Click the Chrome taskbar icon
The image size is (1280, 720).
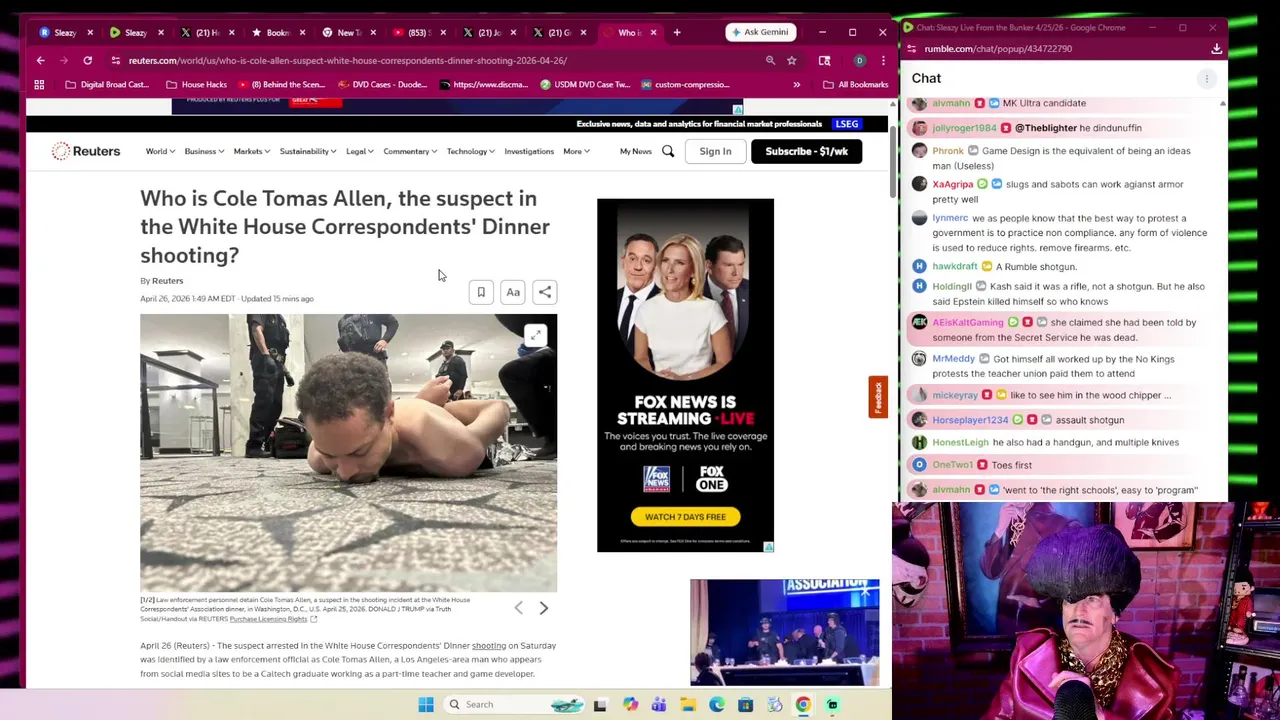tap(803, 704)
